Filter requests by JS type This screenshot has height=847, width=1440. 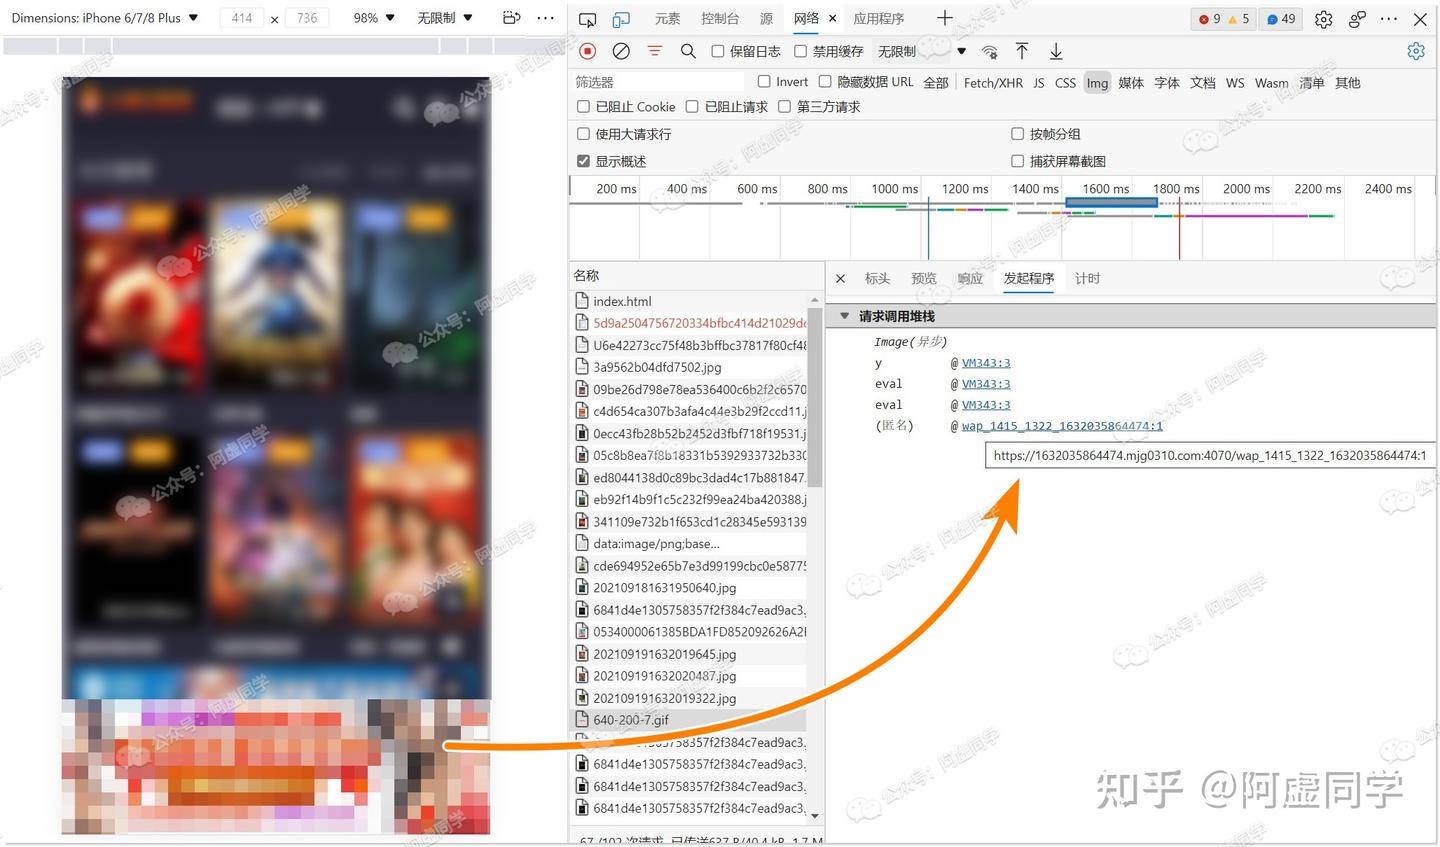(x=1039, y=83)
